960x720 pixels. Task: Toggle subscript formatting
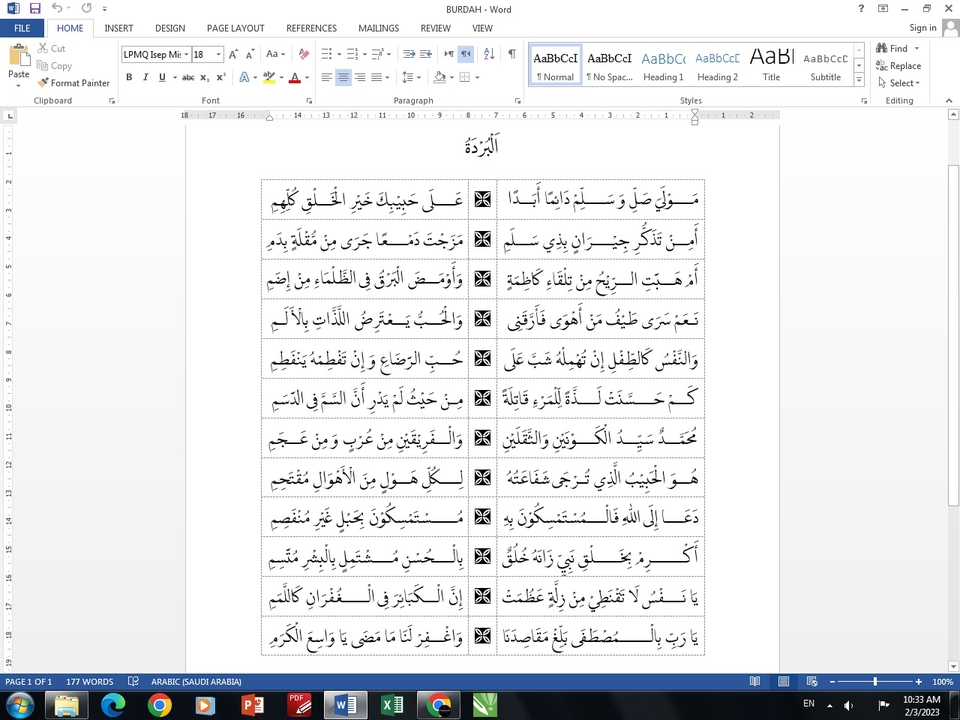click(x=204, y=77)
